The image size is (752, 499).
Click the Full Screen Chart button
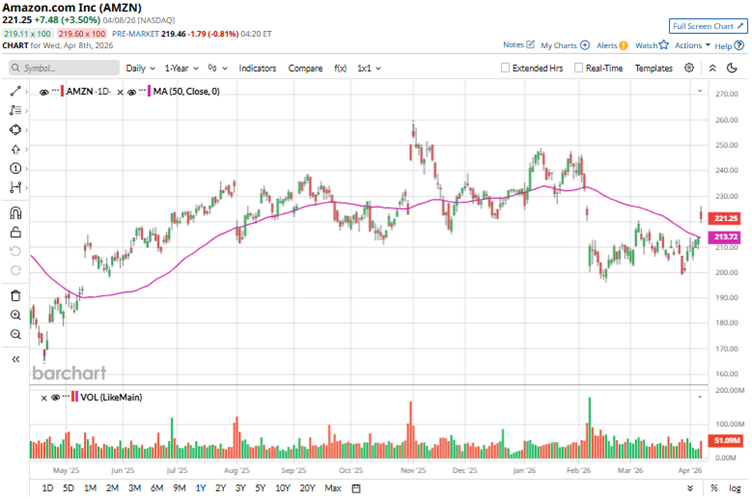click(705, 25)
